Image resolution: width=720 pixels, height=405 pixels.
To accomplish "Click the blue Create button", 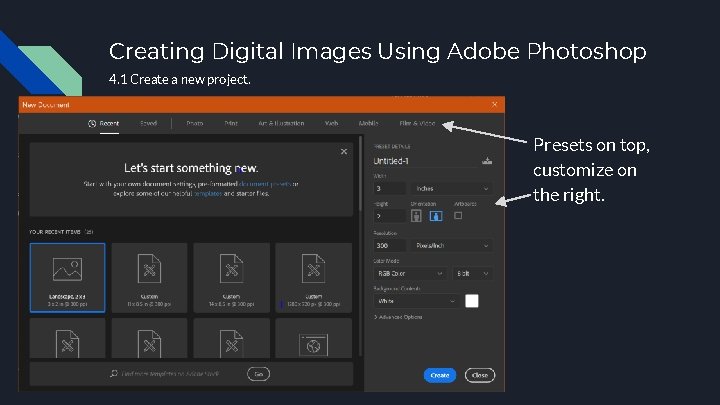I will (440, 375).
